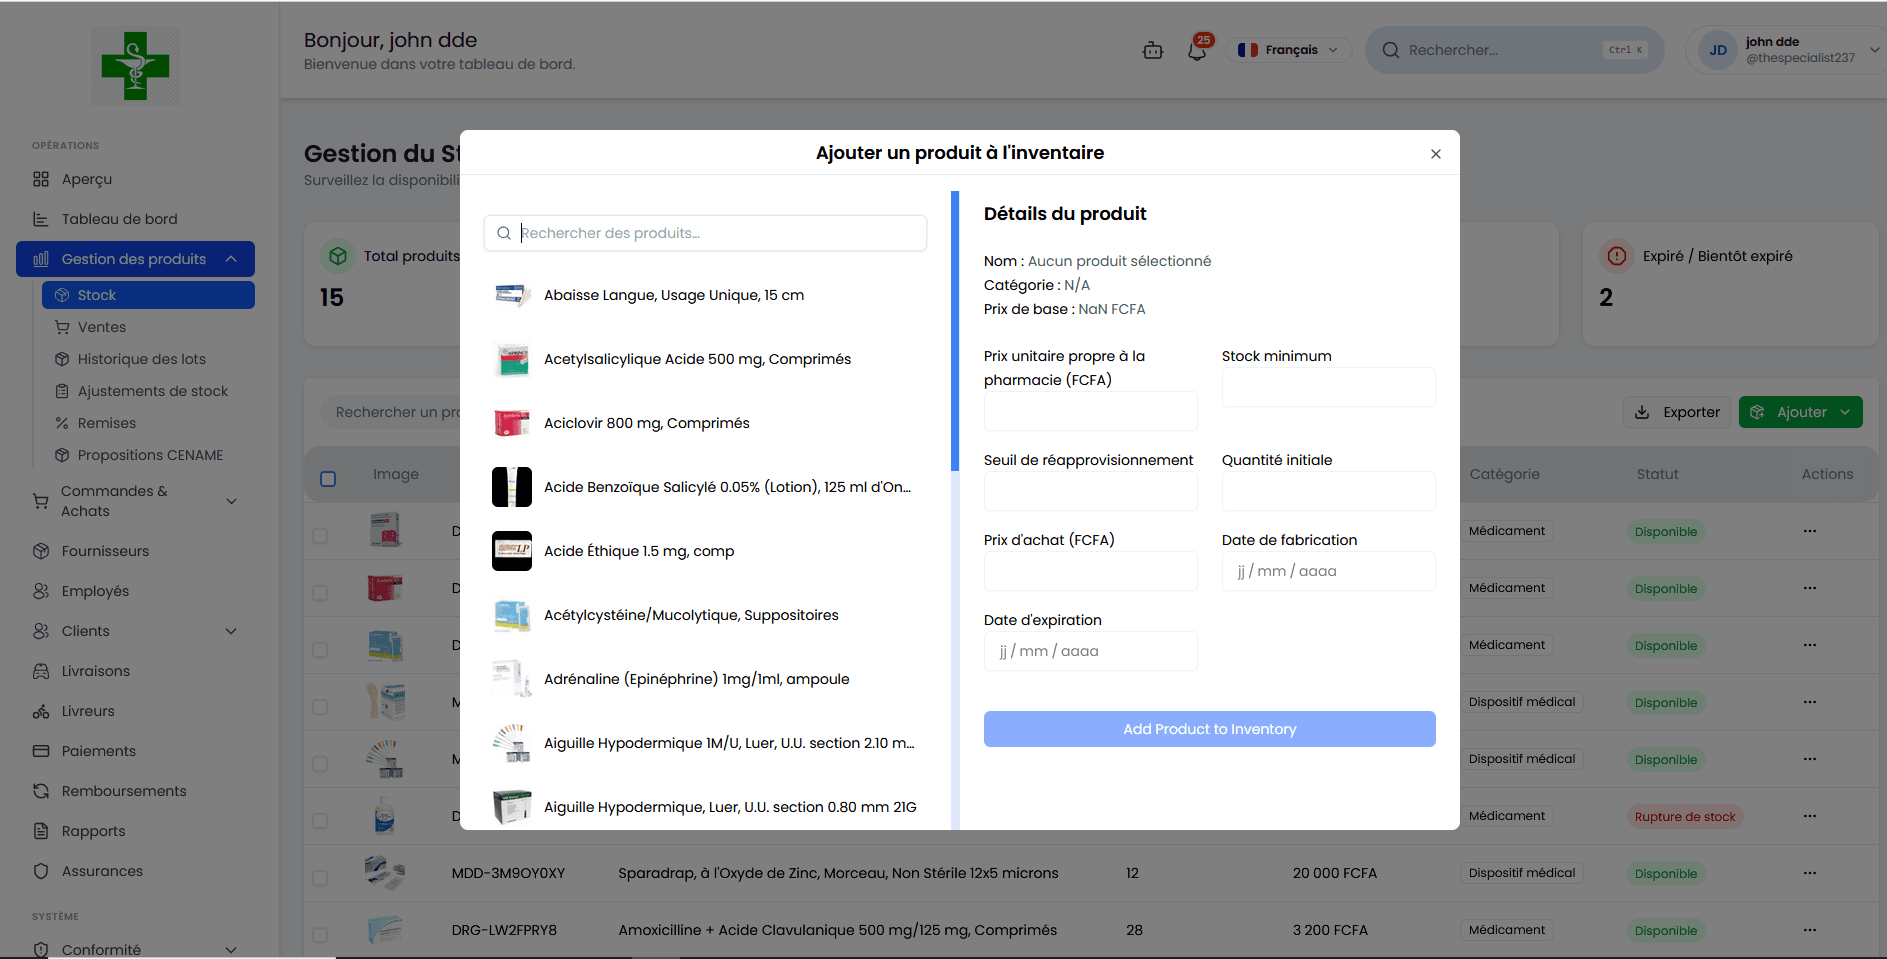Open actions menu for the Rupture de stock row
The width and height of the screenshot is (1887, 959).
[x=1810, y=816]
